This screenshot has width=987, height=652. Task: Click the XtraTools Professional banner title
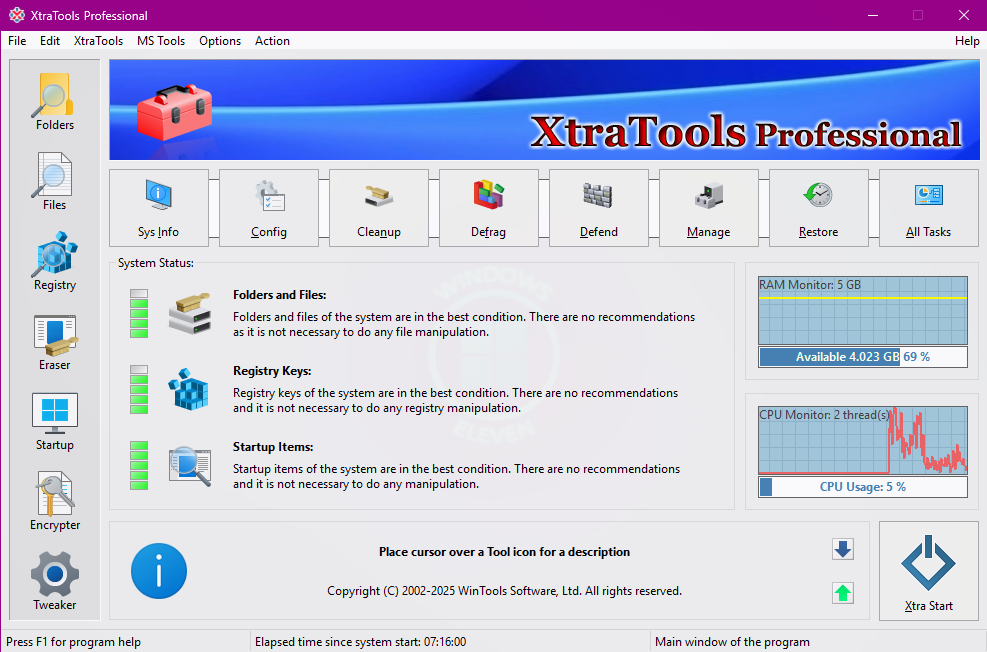point(746,132)
